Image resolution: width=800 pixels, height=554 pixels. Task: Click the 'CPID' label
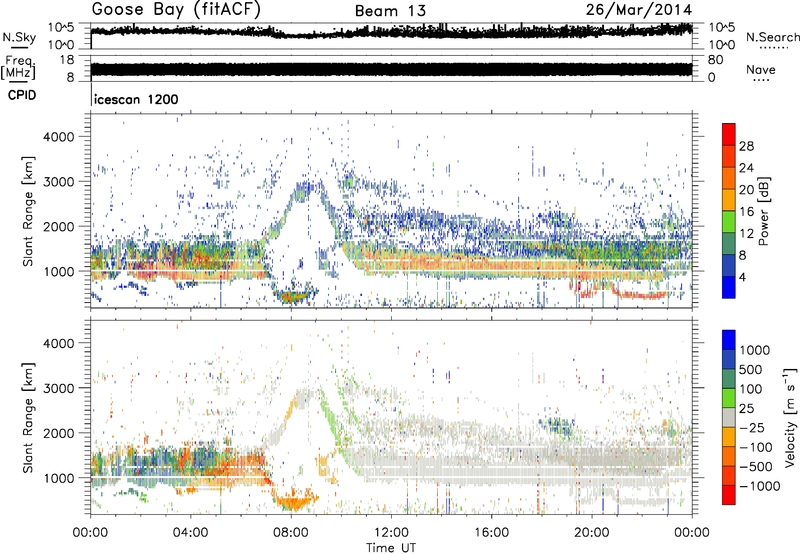(x=22, y=95)
